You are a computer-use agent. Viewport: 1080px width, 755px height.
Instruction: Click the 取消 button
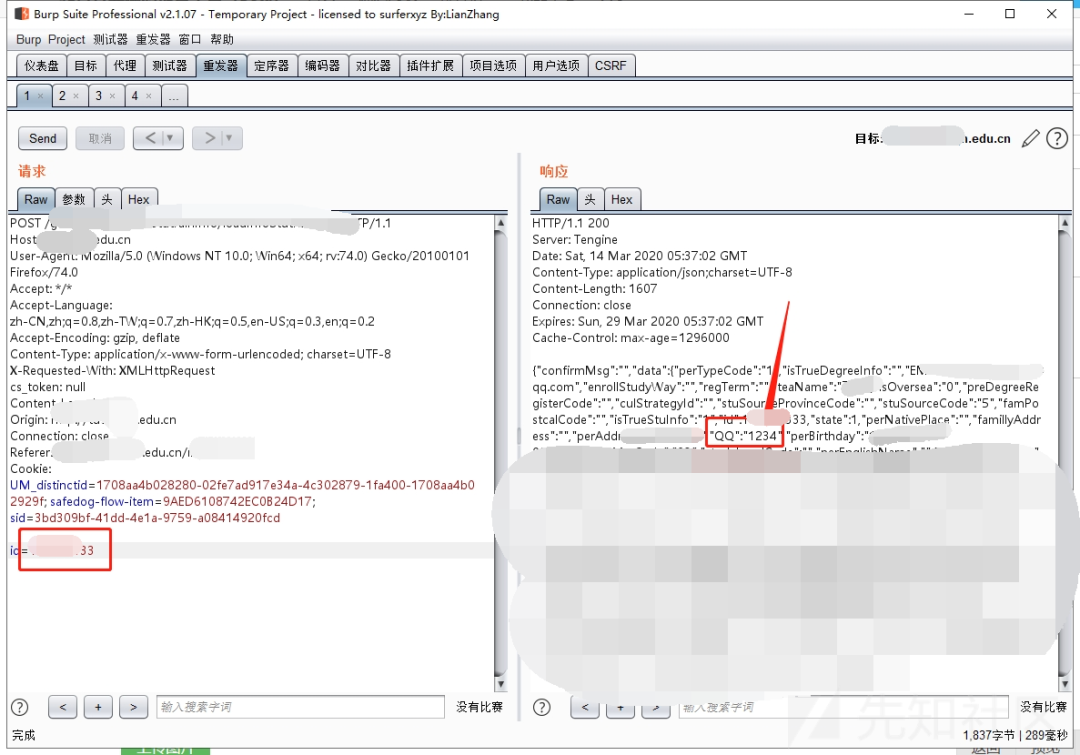click(x=100, y=138)
